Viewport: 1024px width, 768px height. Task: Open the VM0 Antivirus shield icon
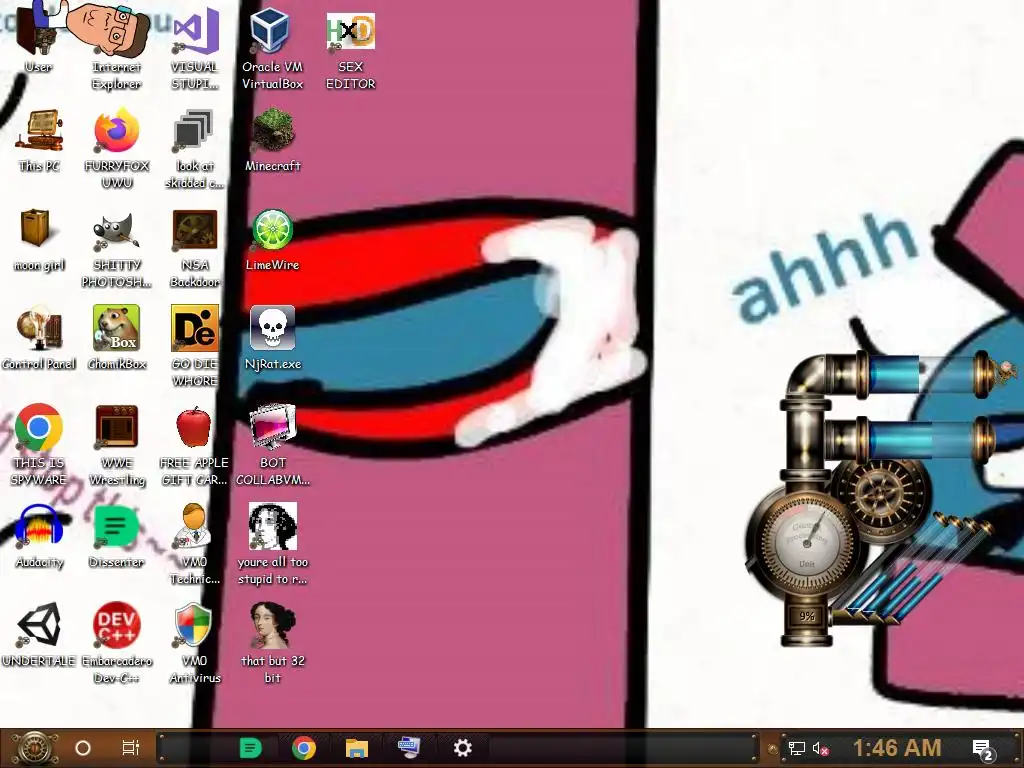(x=195, y=644)
